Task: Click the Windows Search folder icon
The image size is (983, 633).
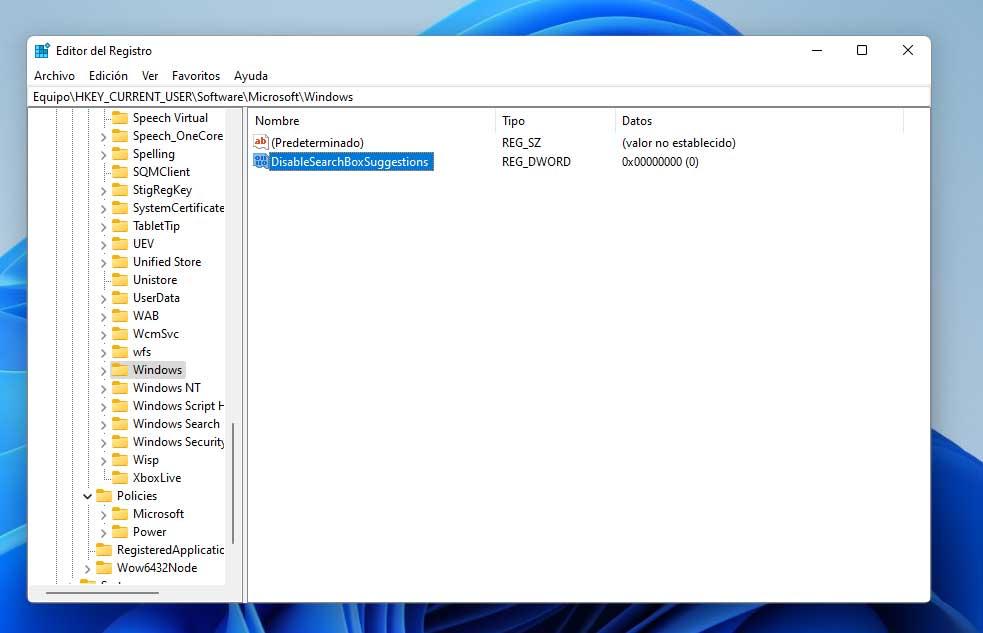Action: click(x=120, y=424)
